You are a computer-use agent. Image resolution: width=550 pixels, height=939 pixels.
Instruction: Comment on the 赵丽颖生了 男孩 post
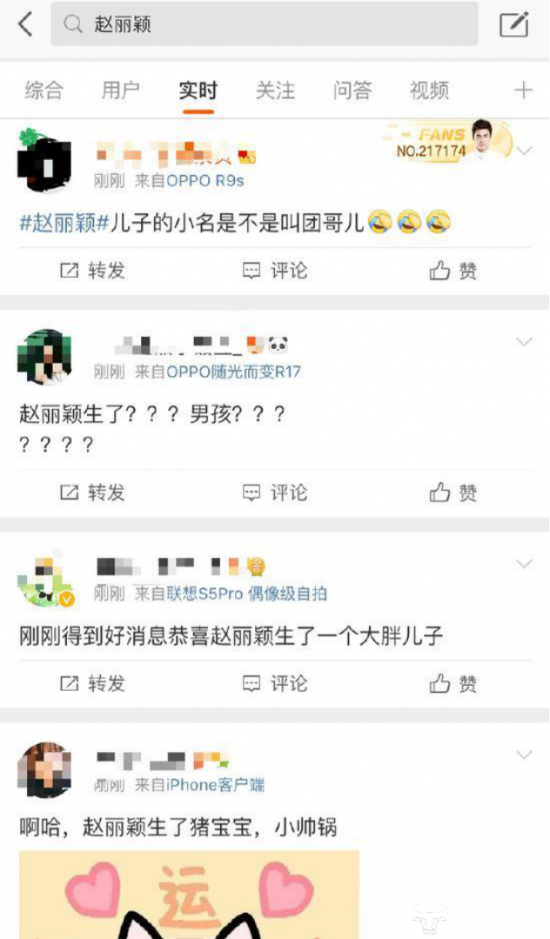click(x=275, y=493)
